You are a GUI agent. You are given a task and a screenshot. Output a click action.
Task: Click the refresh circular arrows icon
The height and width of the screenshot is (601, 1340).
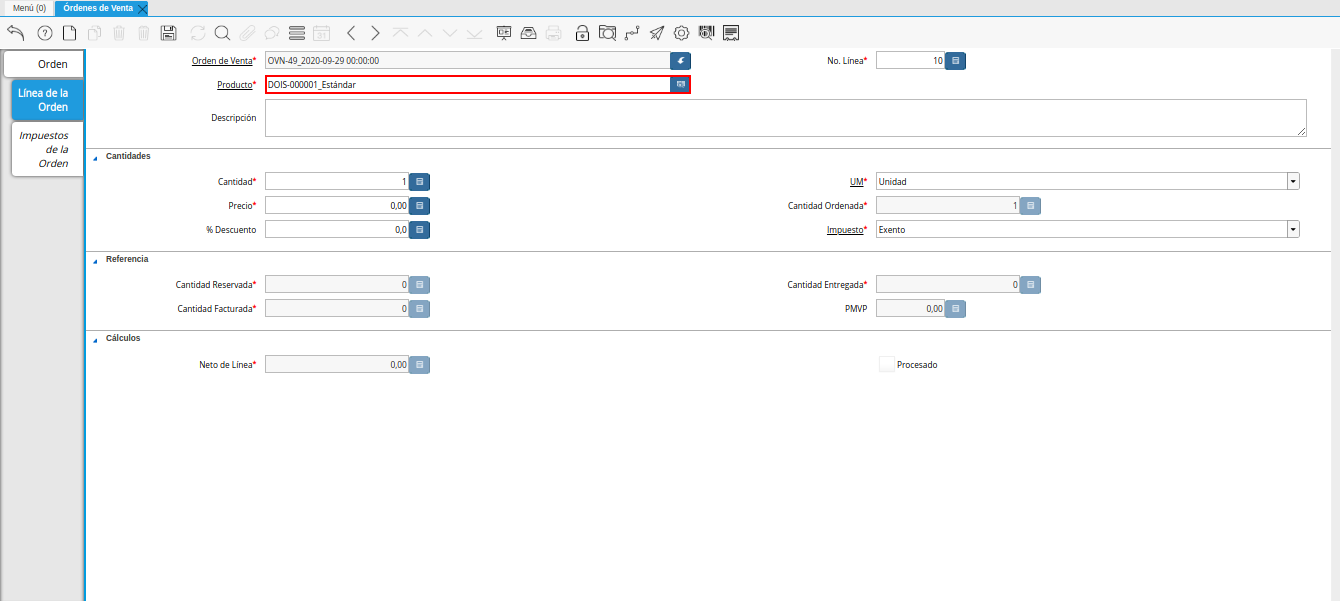[197, 33]
